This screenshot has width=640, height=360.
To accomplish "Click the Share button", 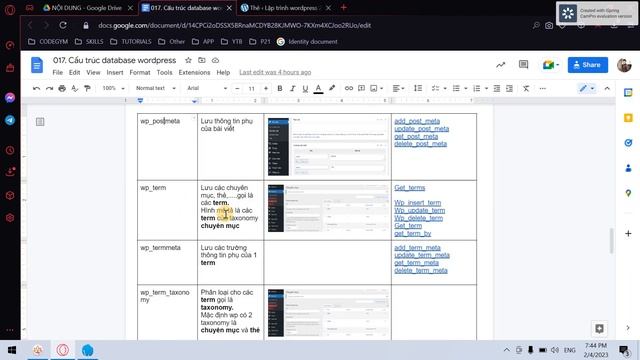I will coord(587,65).
